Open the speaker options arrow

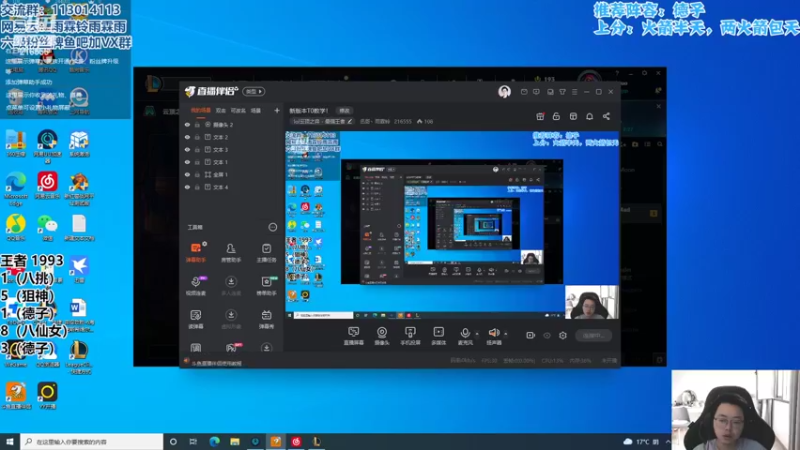click(506, 334)
